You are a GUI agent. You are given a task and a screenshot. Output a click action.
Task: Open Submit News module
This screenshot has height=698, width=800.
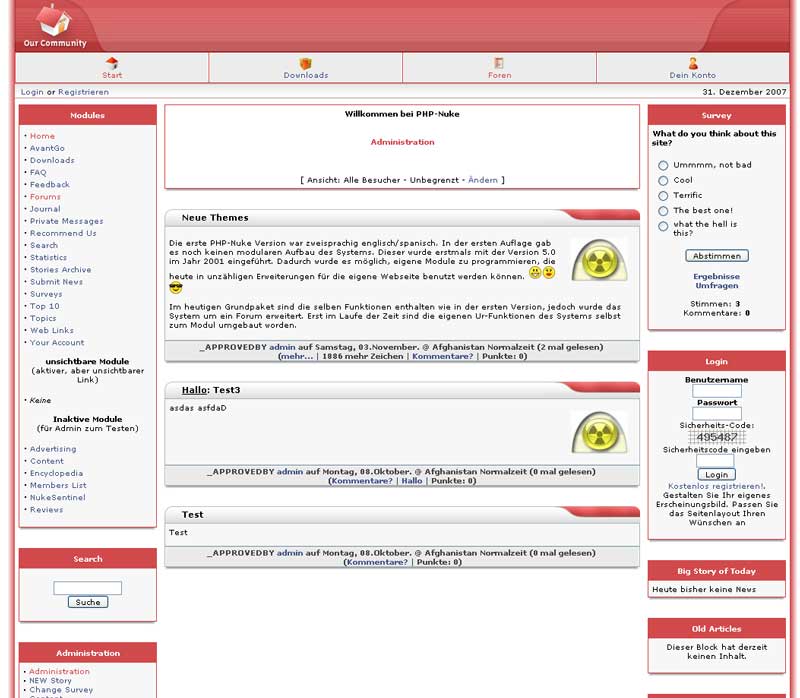tap(56, 282)
